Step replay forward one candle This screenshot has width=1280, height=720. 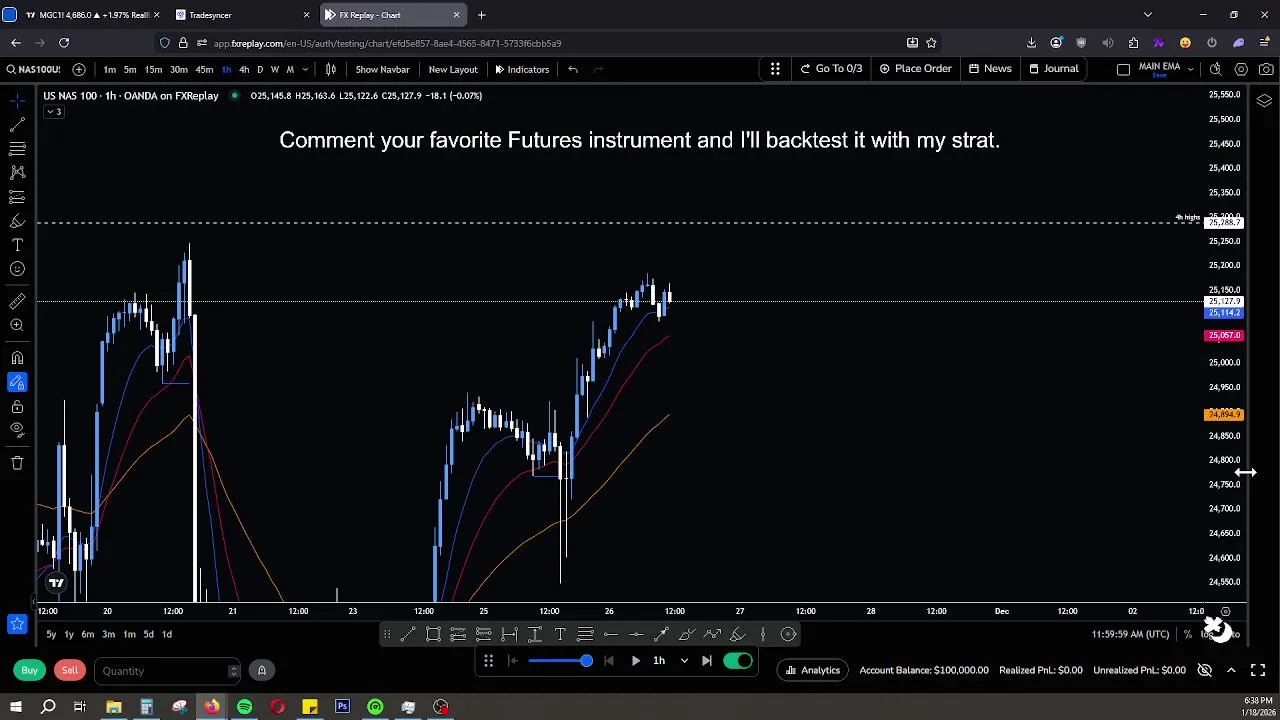click(x=707, y=660)
